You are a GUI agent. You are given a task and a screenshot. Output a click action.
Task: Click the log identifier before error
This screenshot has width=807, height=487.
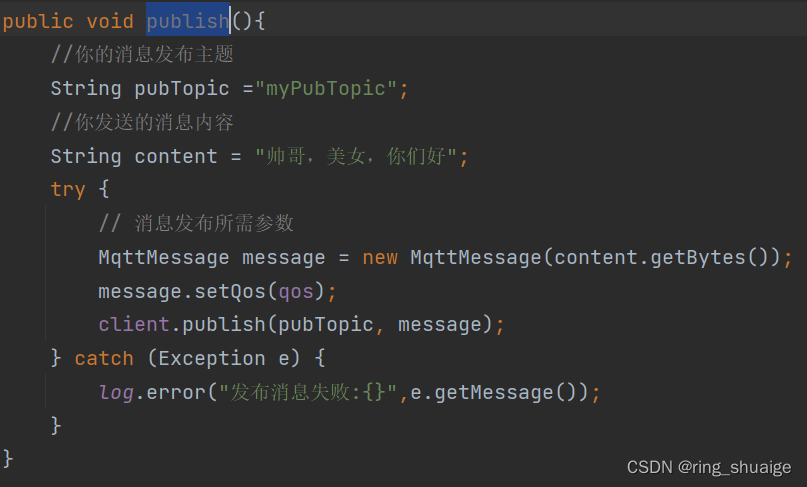tap(116, 393)
